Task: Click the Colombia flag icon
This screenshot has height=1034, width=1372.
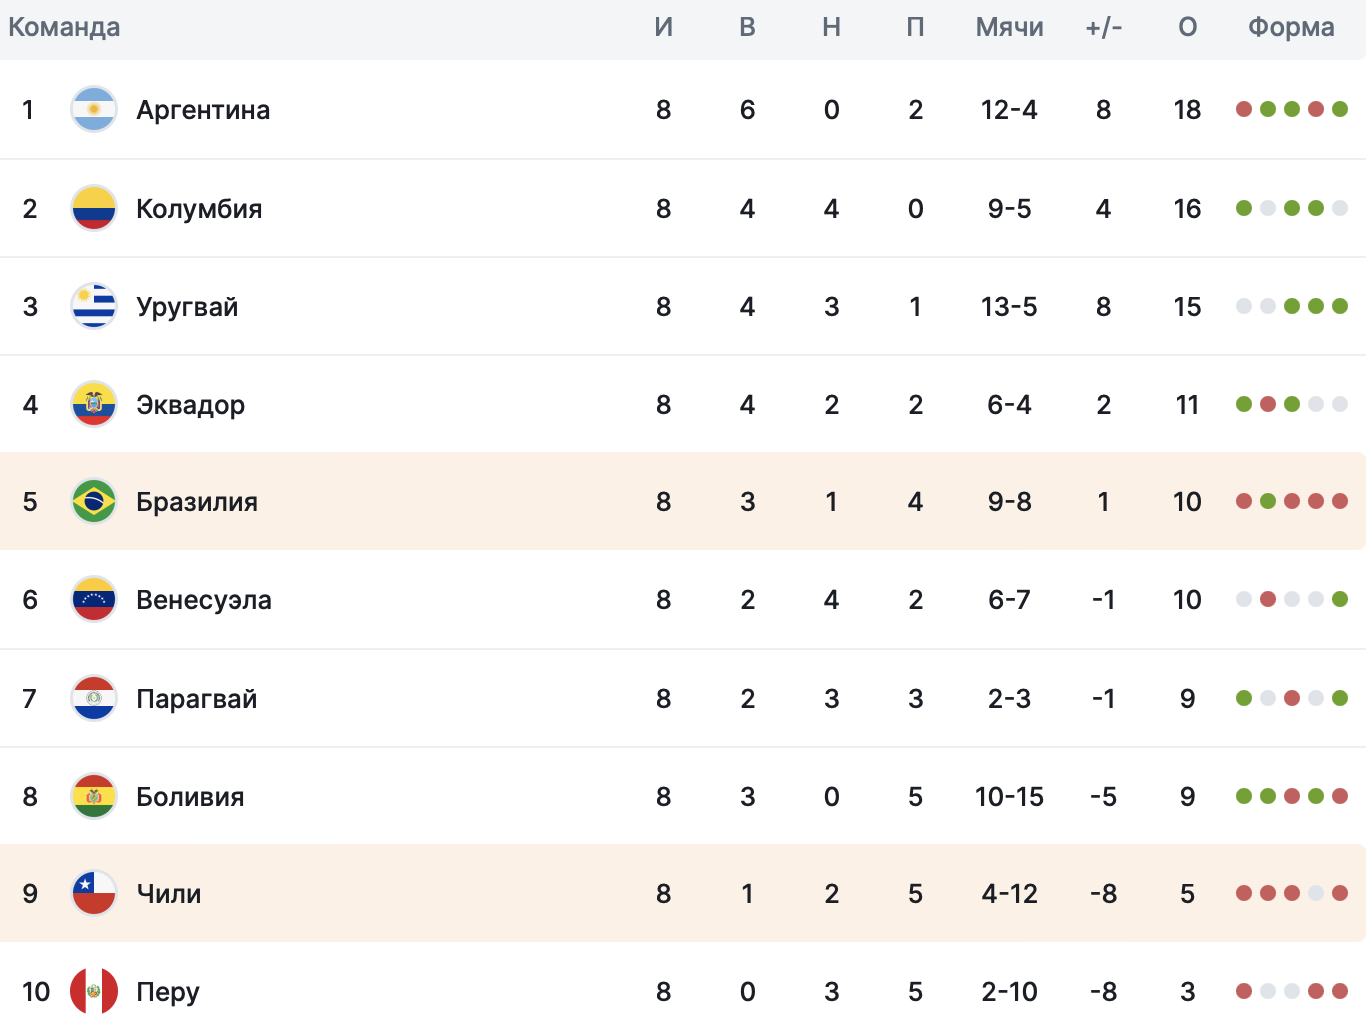Action: pos(94,208)
